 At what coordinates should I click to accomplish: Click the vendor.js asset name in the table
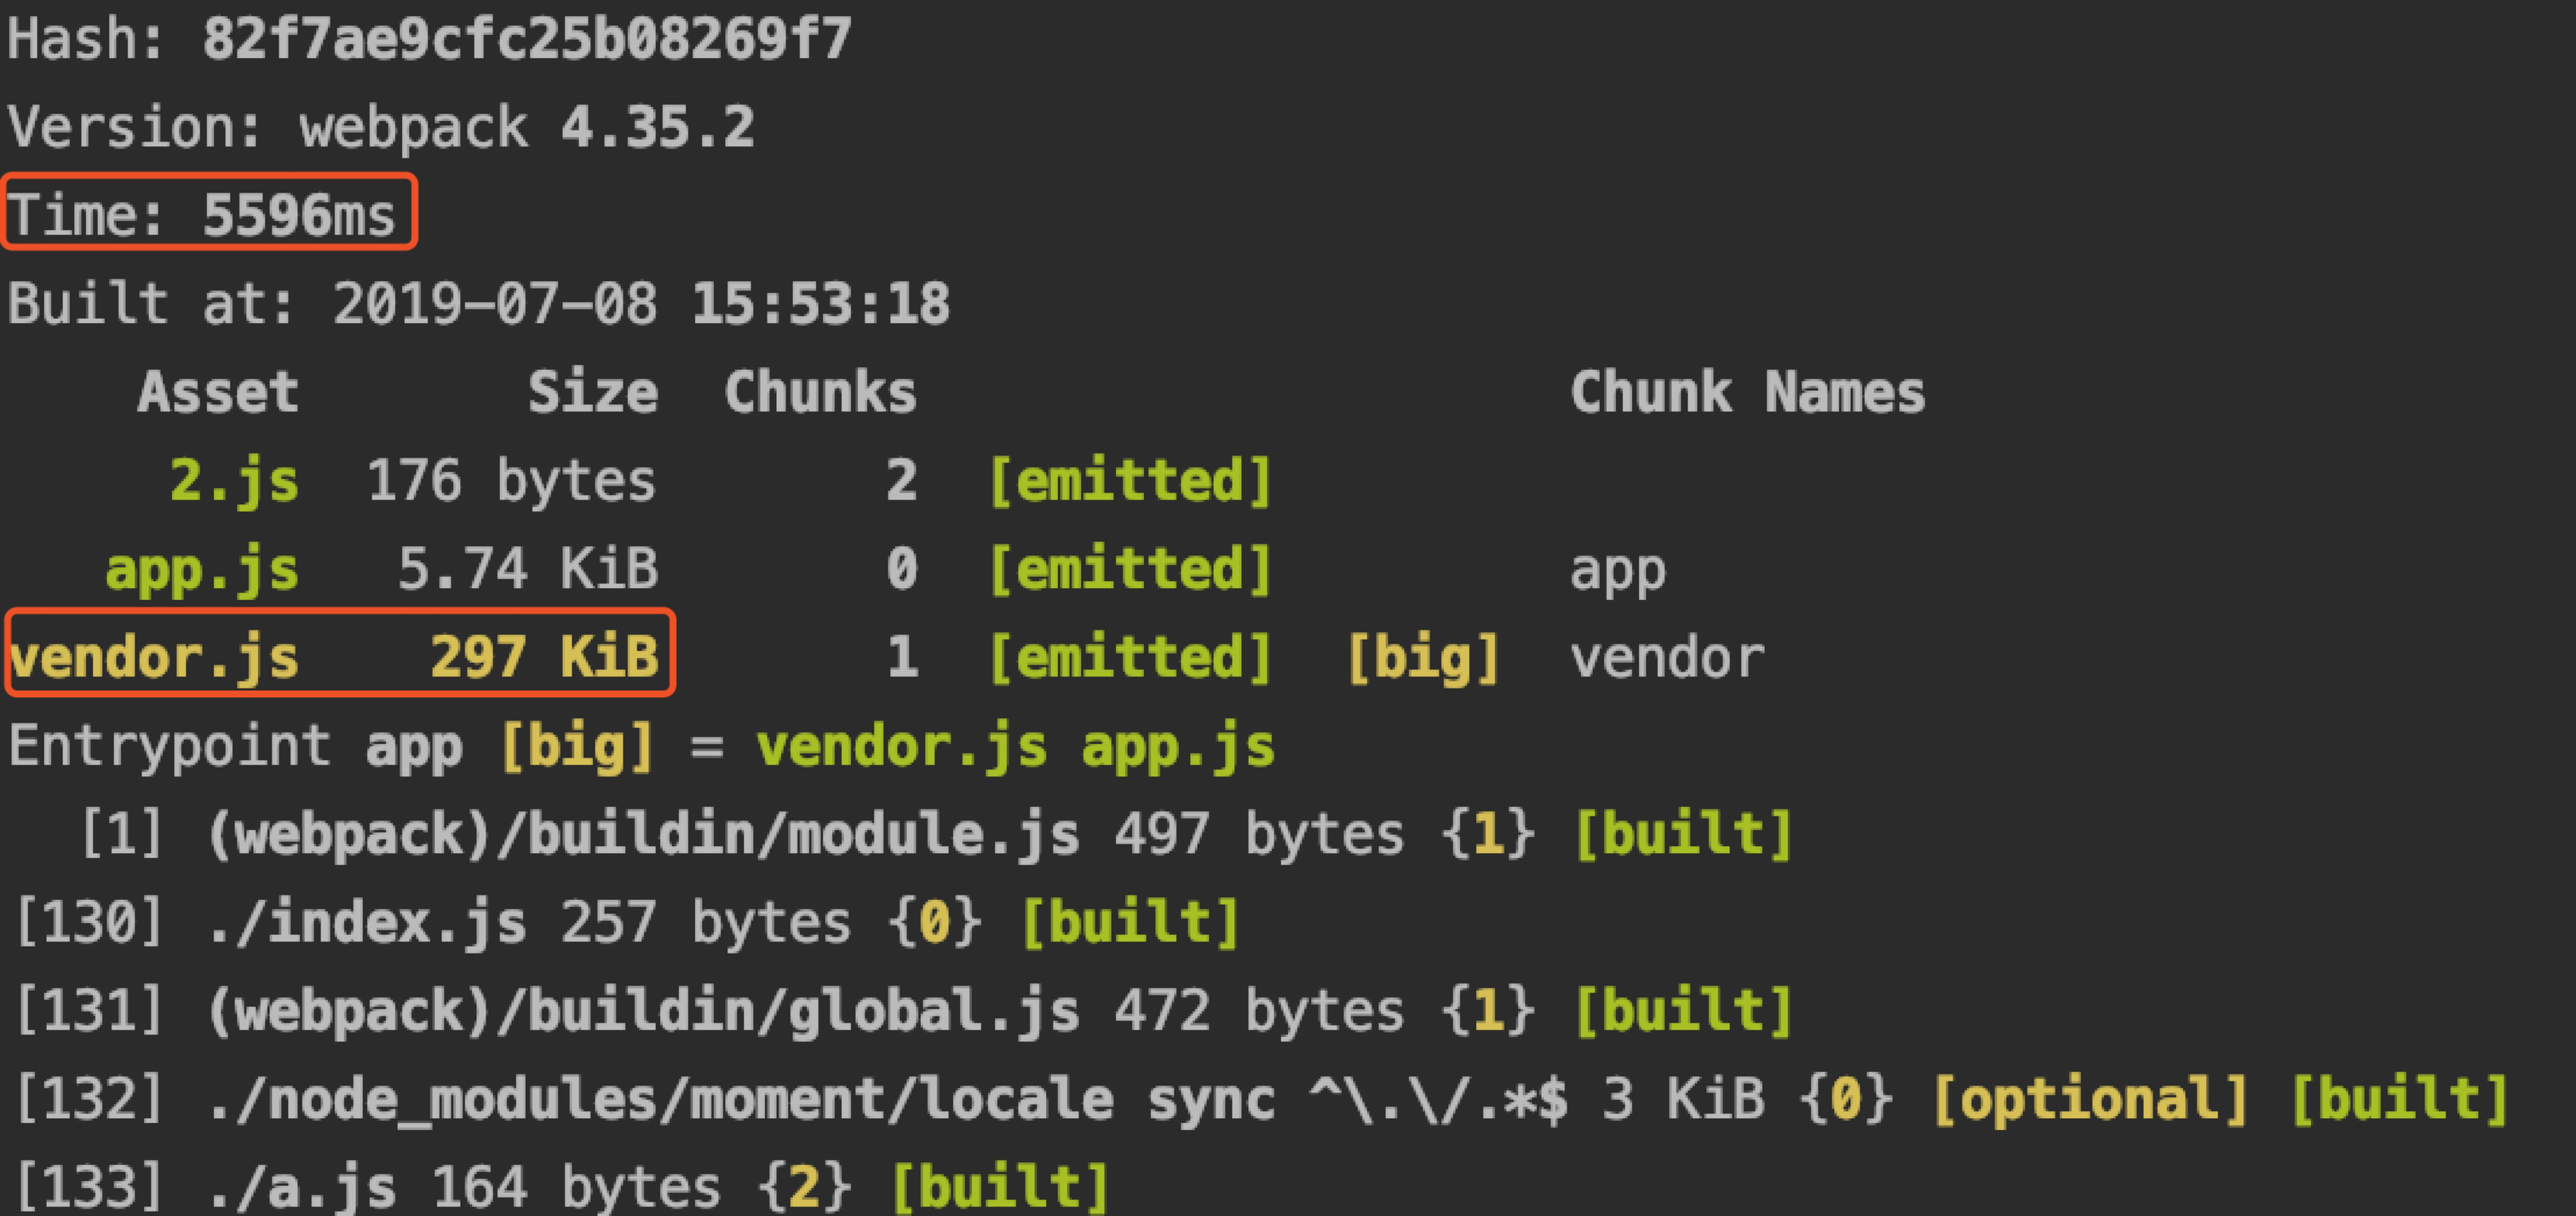[154, 657]
